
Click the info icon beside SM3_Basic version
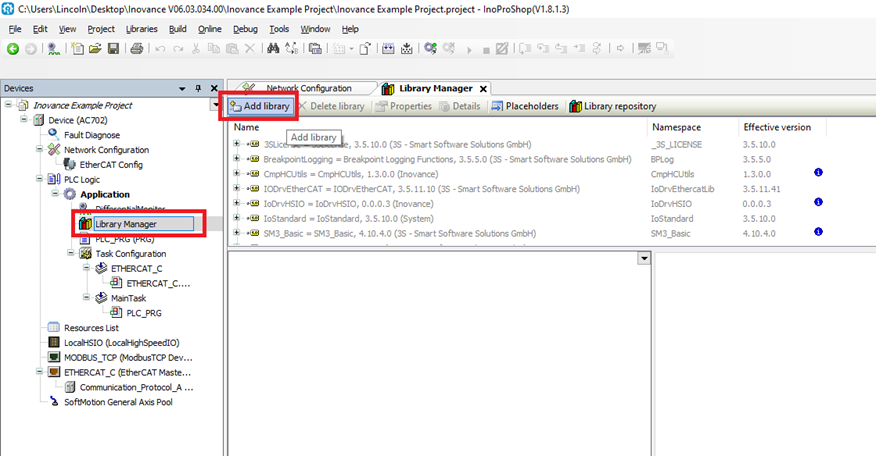(x=818, y=233)
